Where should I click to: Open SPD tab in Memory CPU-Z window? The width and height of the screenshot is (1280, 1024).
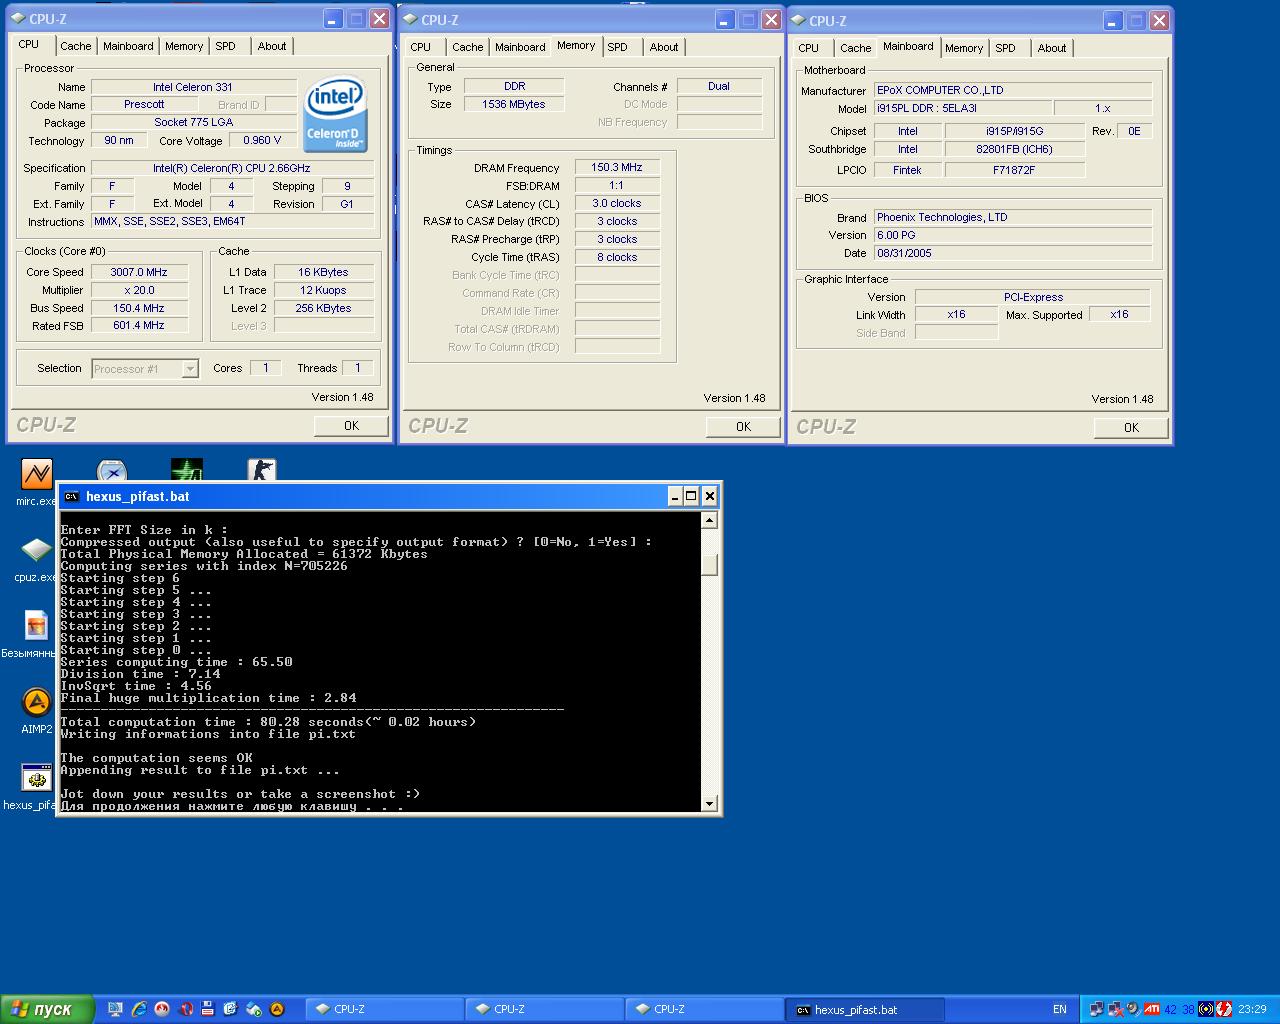[618, 47]
